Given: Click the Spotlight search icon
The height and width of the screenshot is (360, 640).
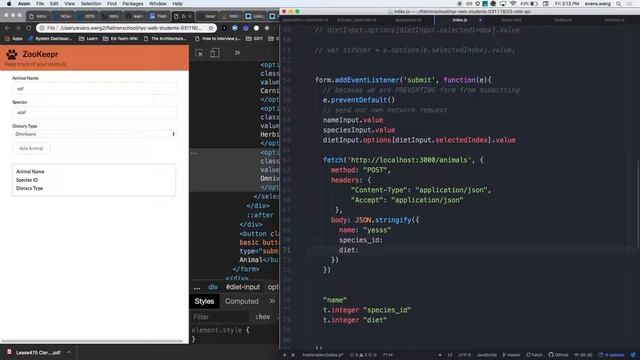Looking at the screenshot, I should [x=618, y=4].
